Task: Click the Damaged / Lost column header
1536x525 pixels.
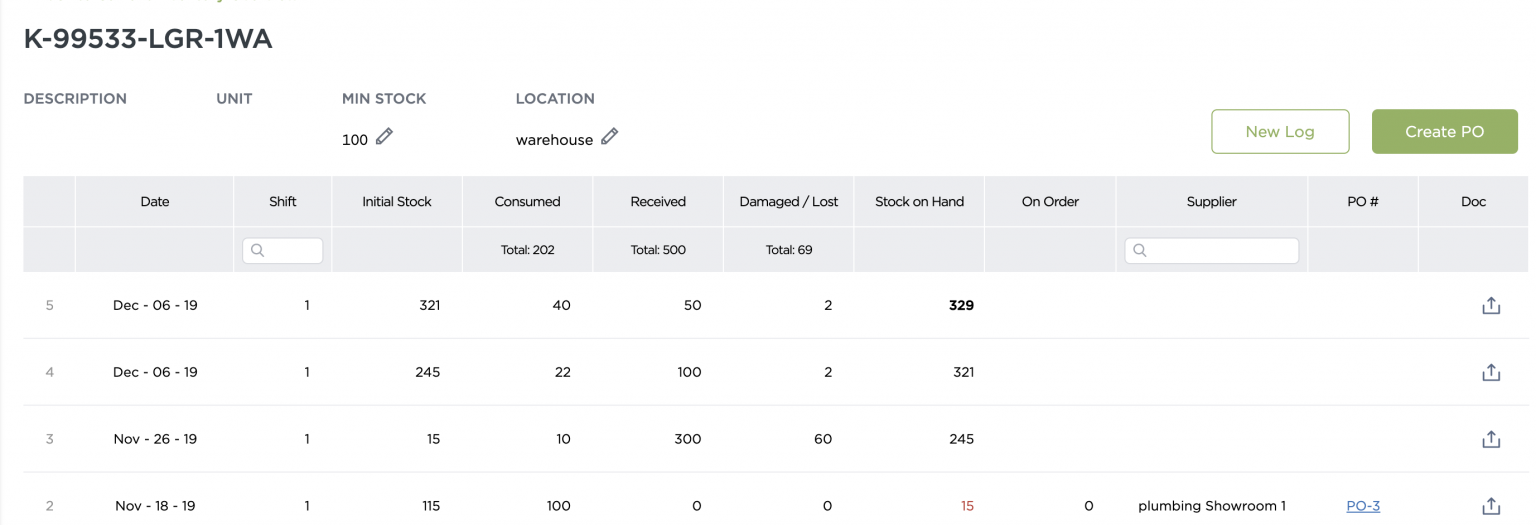Action: pyautogui.click(x=788, y=202)
